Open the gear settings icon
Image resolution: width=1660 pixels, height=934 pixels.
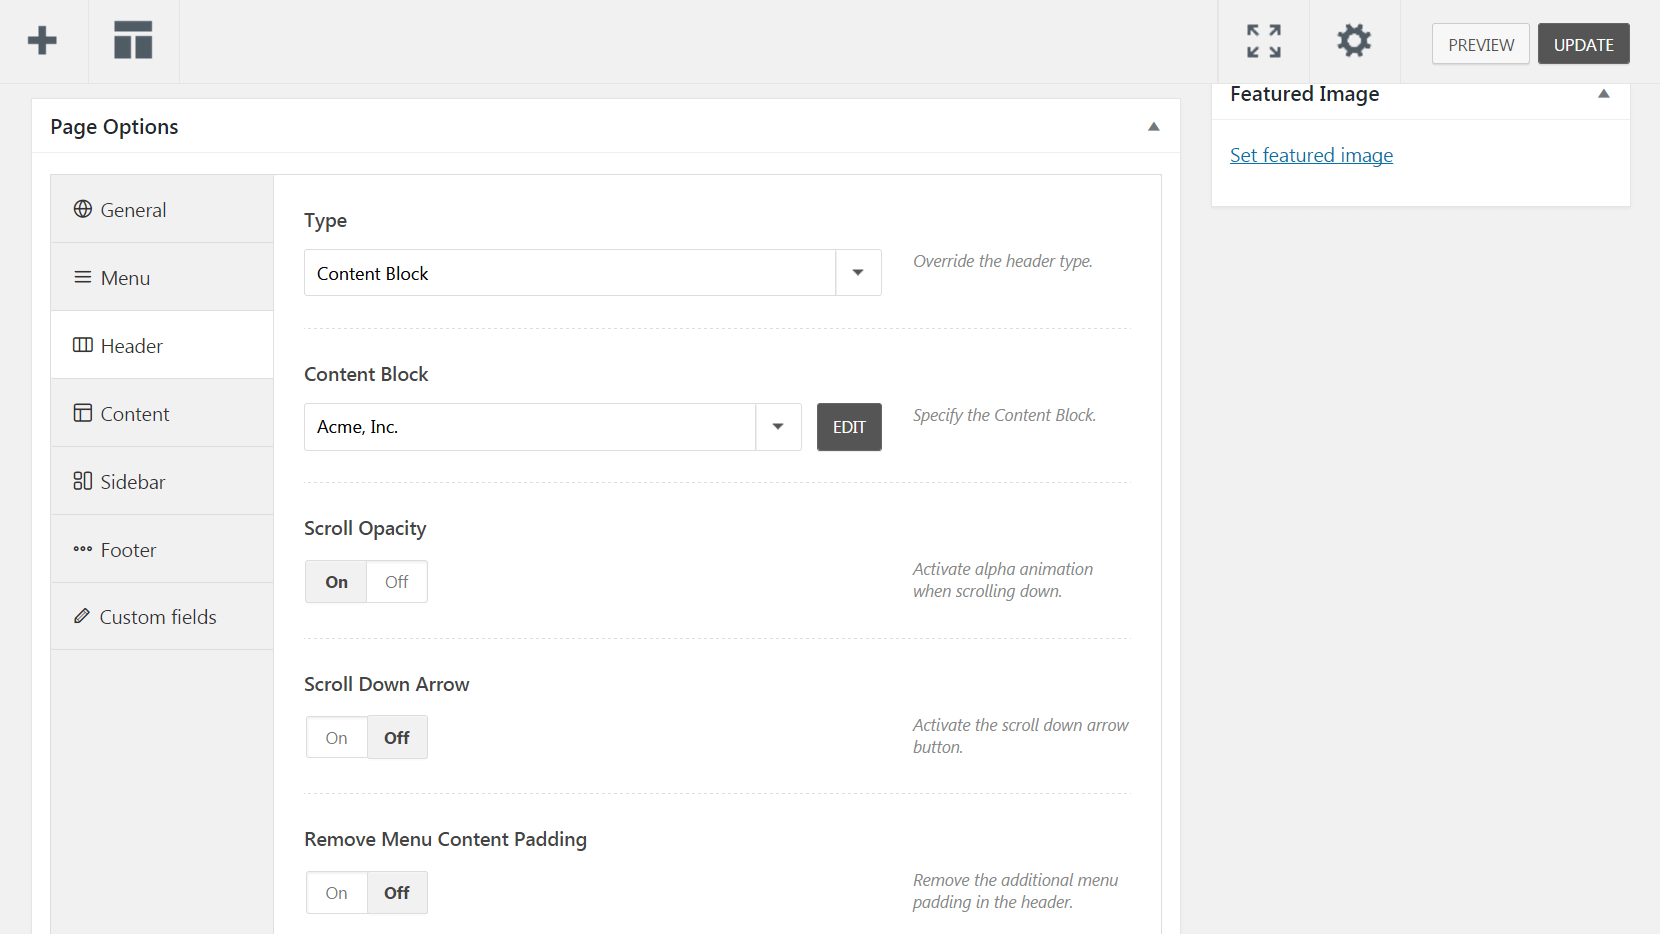(x=1354, y=41)
